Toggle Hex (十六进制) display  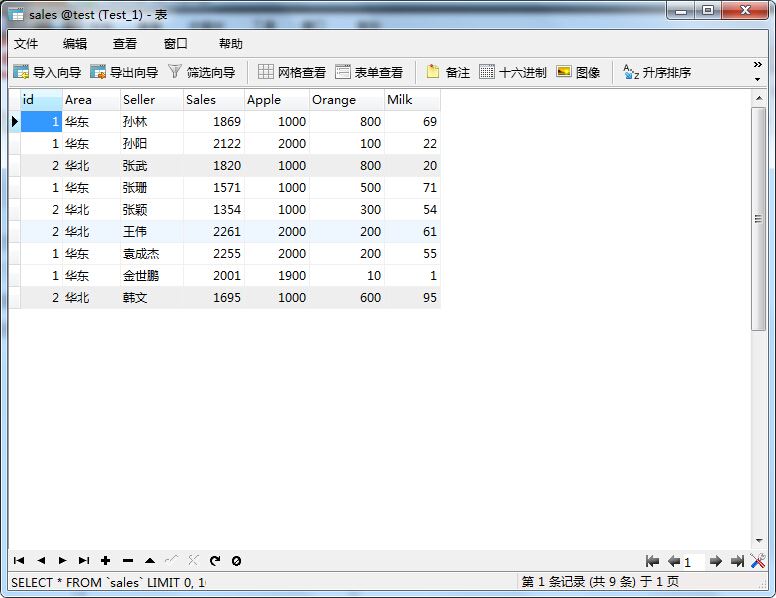pyautogui.click(x=513, y=72)
